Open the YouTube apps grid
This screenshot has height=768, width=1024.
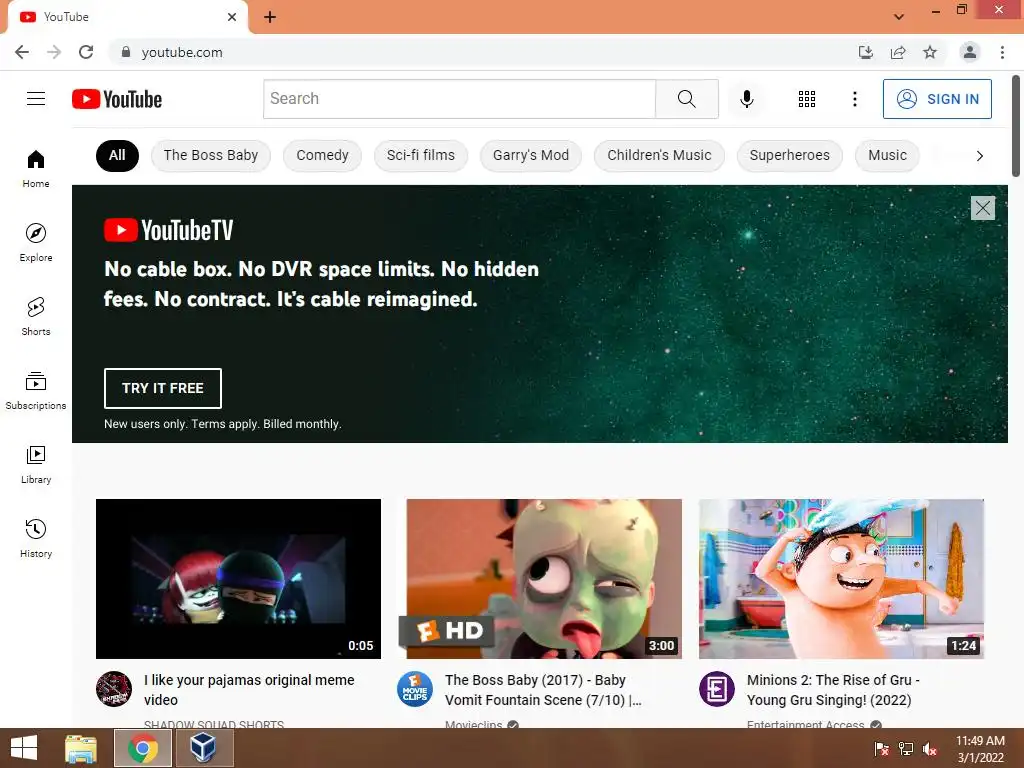(807, 99)
